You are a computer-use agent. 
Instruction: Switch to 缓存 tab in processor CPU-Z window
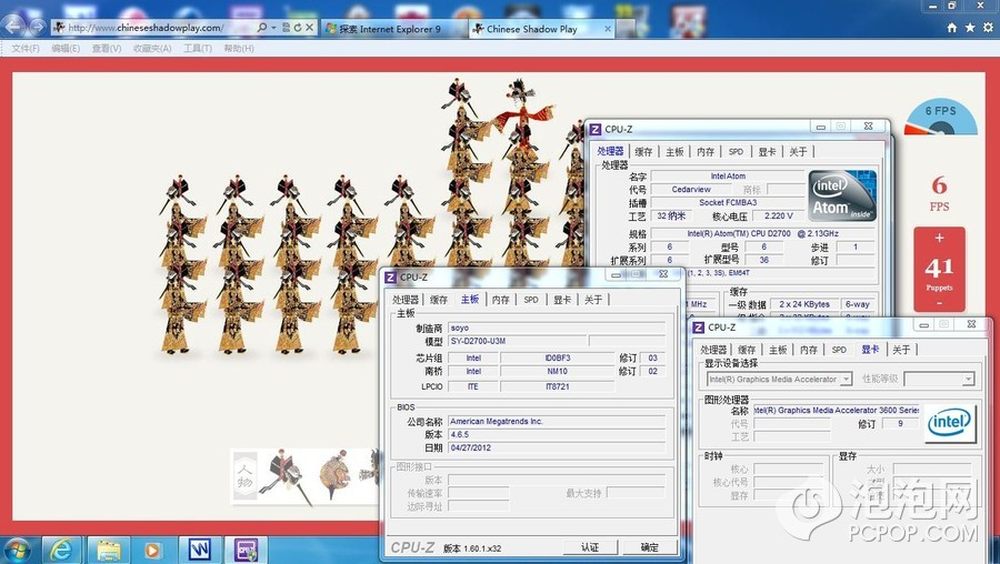643,151
